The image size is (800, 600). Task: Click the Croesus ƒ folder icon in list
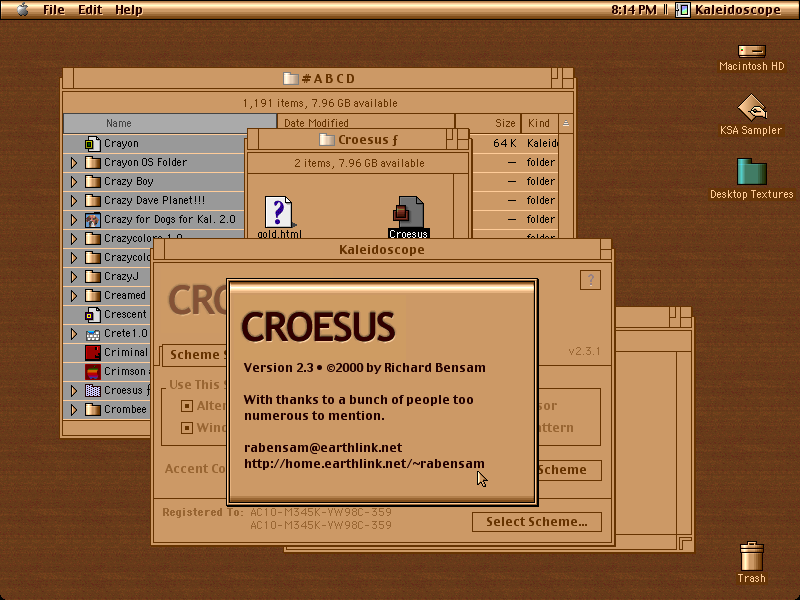click(92, 390)
